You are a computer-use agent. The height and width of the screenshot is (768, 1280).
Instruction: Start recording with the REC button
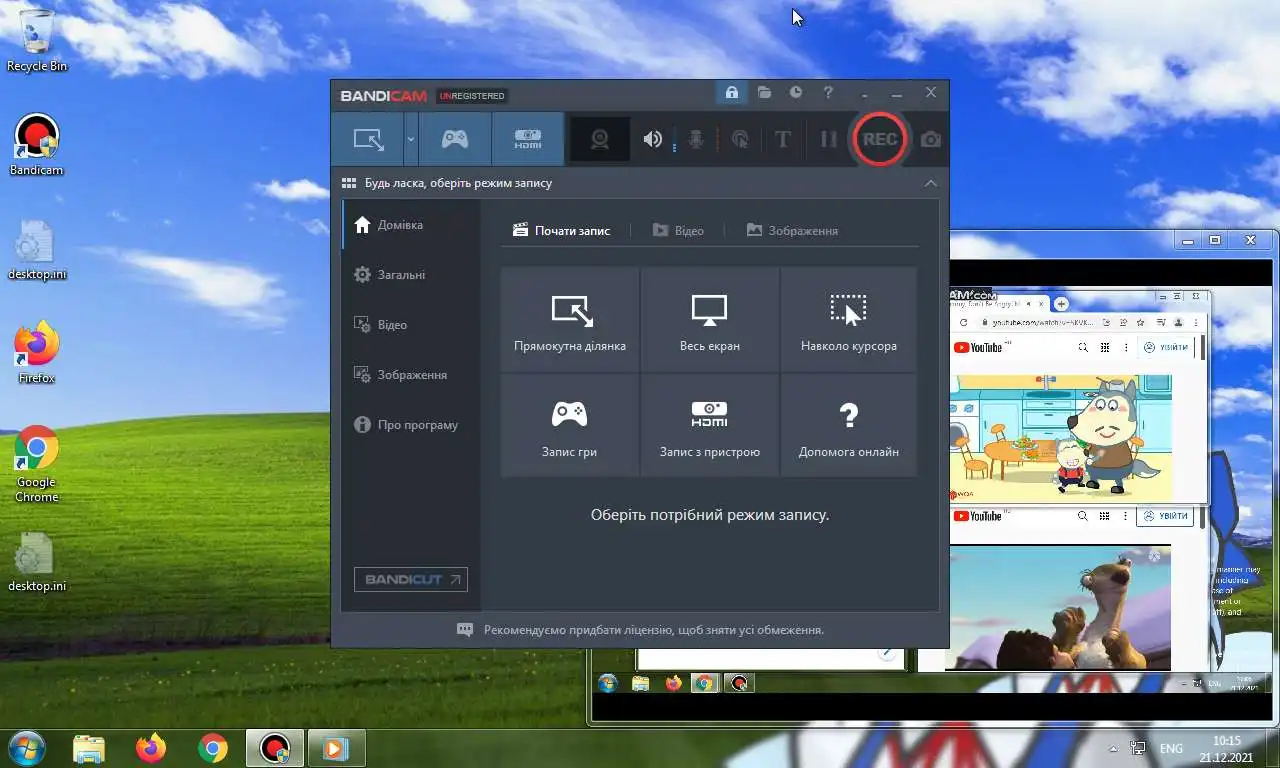point(879,139)
